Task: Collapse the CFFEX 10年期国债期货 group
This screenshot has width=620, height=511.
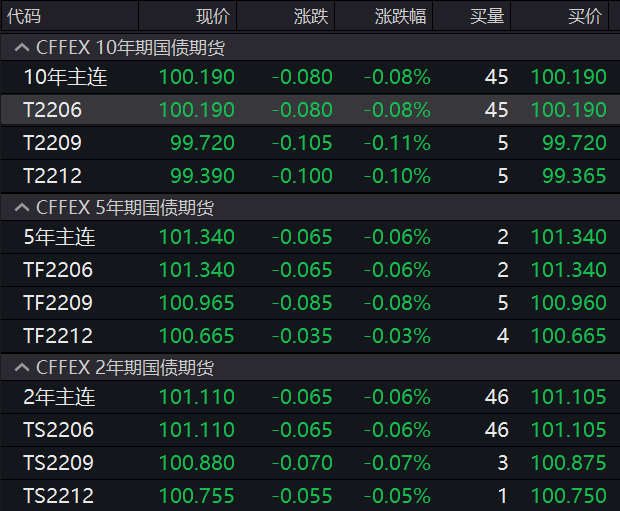Action: [x=20, y=47]
